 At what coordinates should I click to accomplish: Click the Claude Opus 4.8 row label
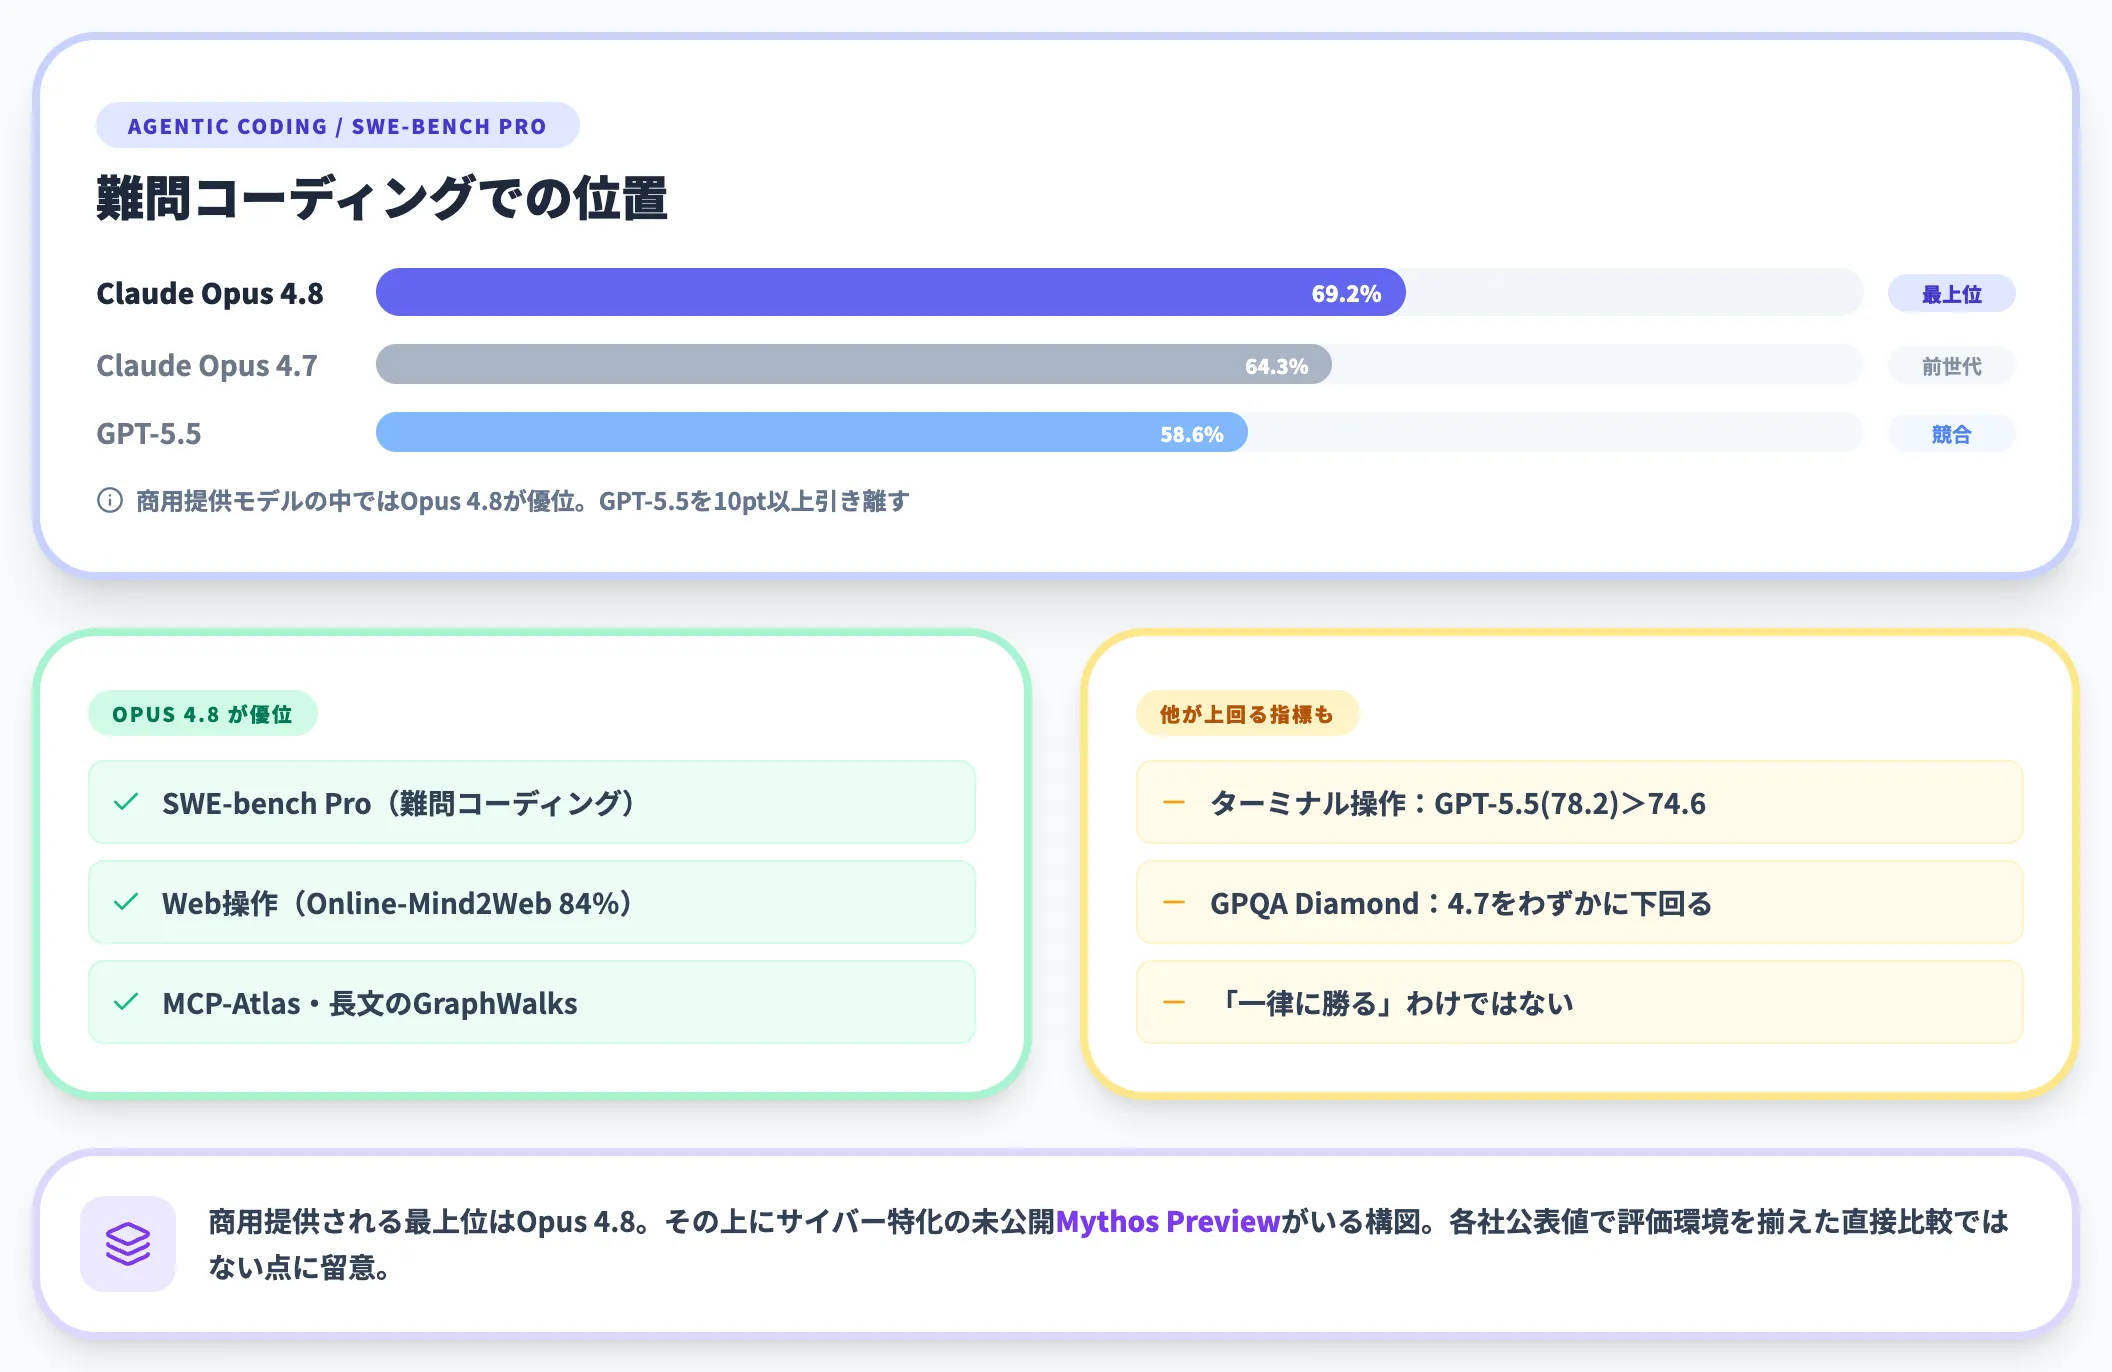[209, 293]
